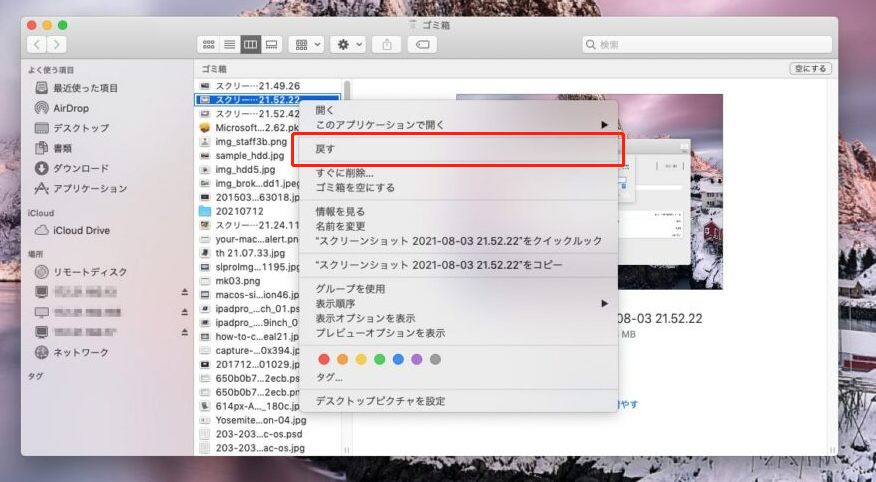The height and width of the screenshot is (482, 876).
Task: Choose 戻す in the context menu
Action: click(x=458, y=149)
